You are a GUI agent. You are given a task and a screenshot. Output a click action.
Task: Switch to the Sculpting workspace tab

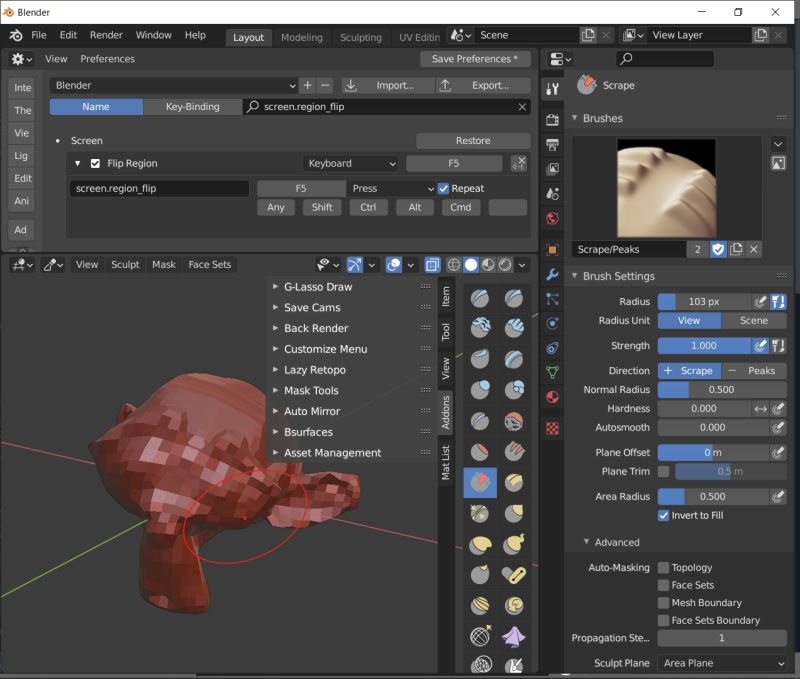tap(361, 37)
